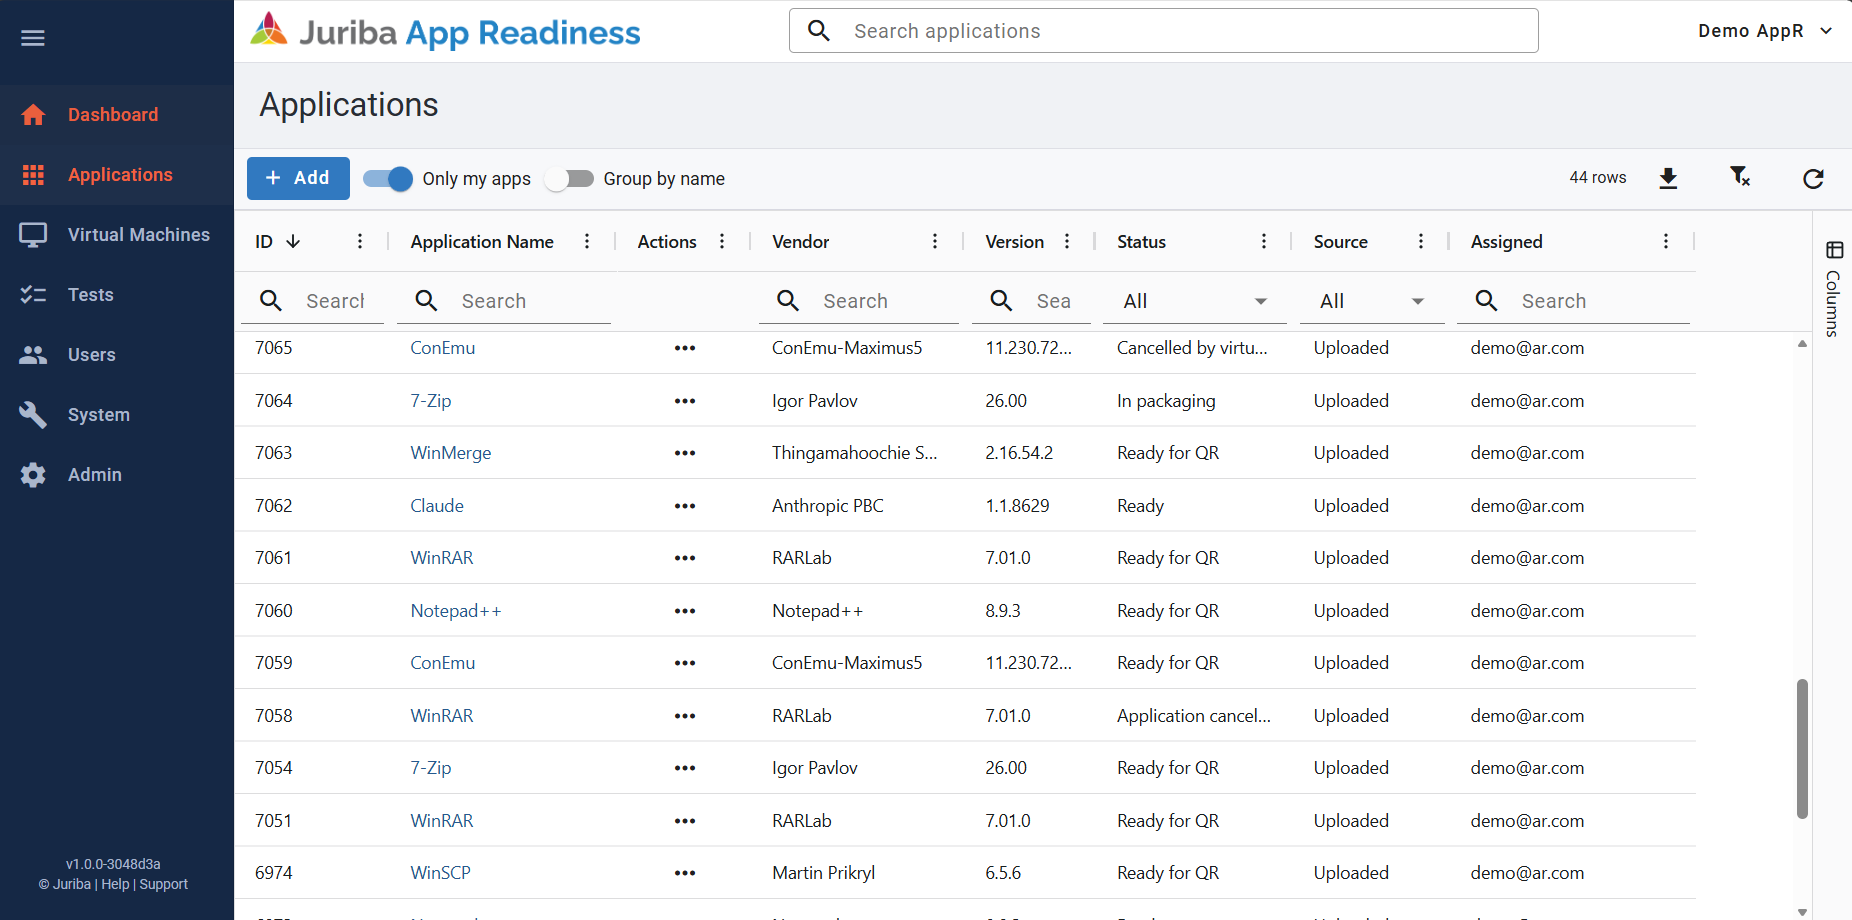Image resolution: width=1852 pixels, height=920 pixels.
Task: Enable Group by name switch
Action: [569, 179]
